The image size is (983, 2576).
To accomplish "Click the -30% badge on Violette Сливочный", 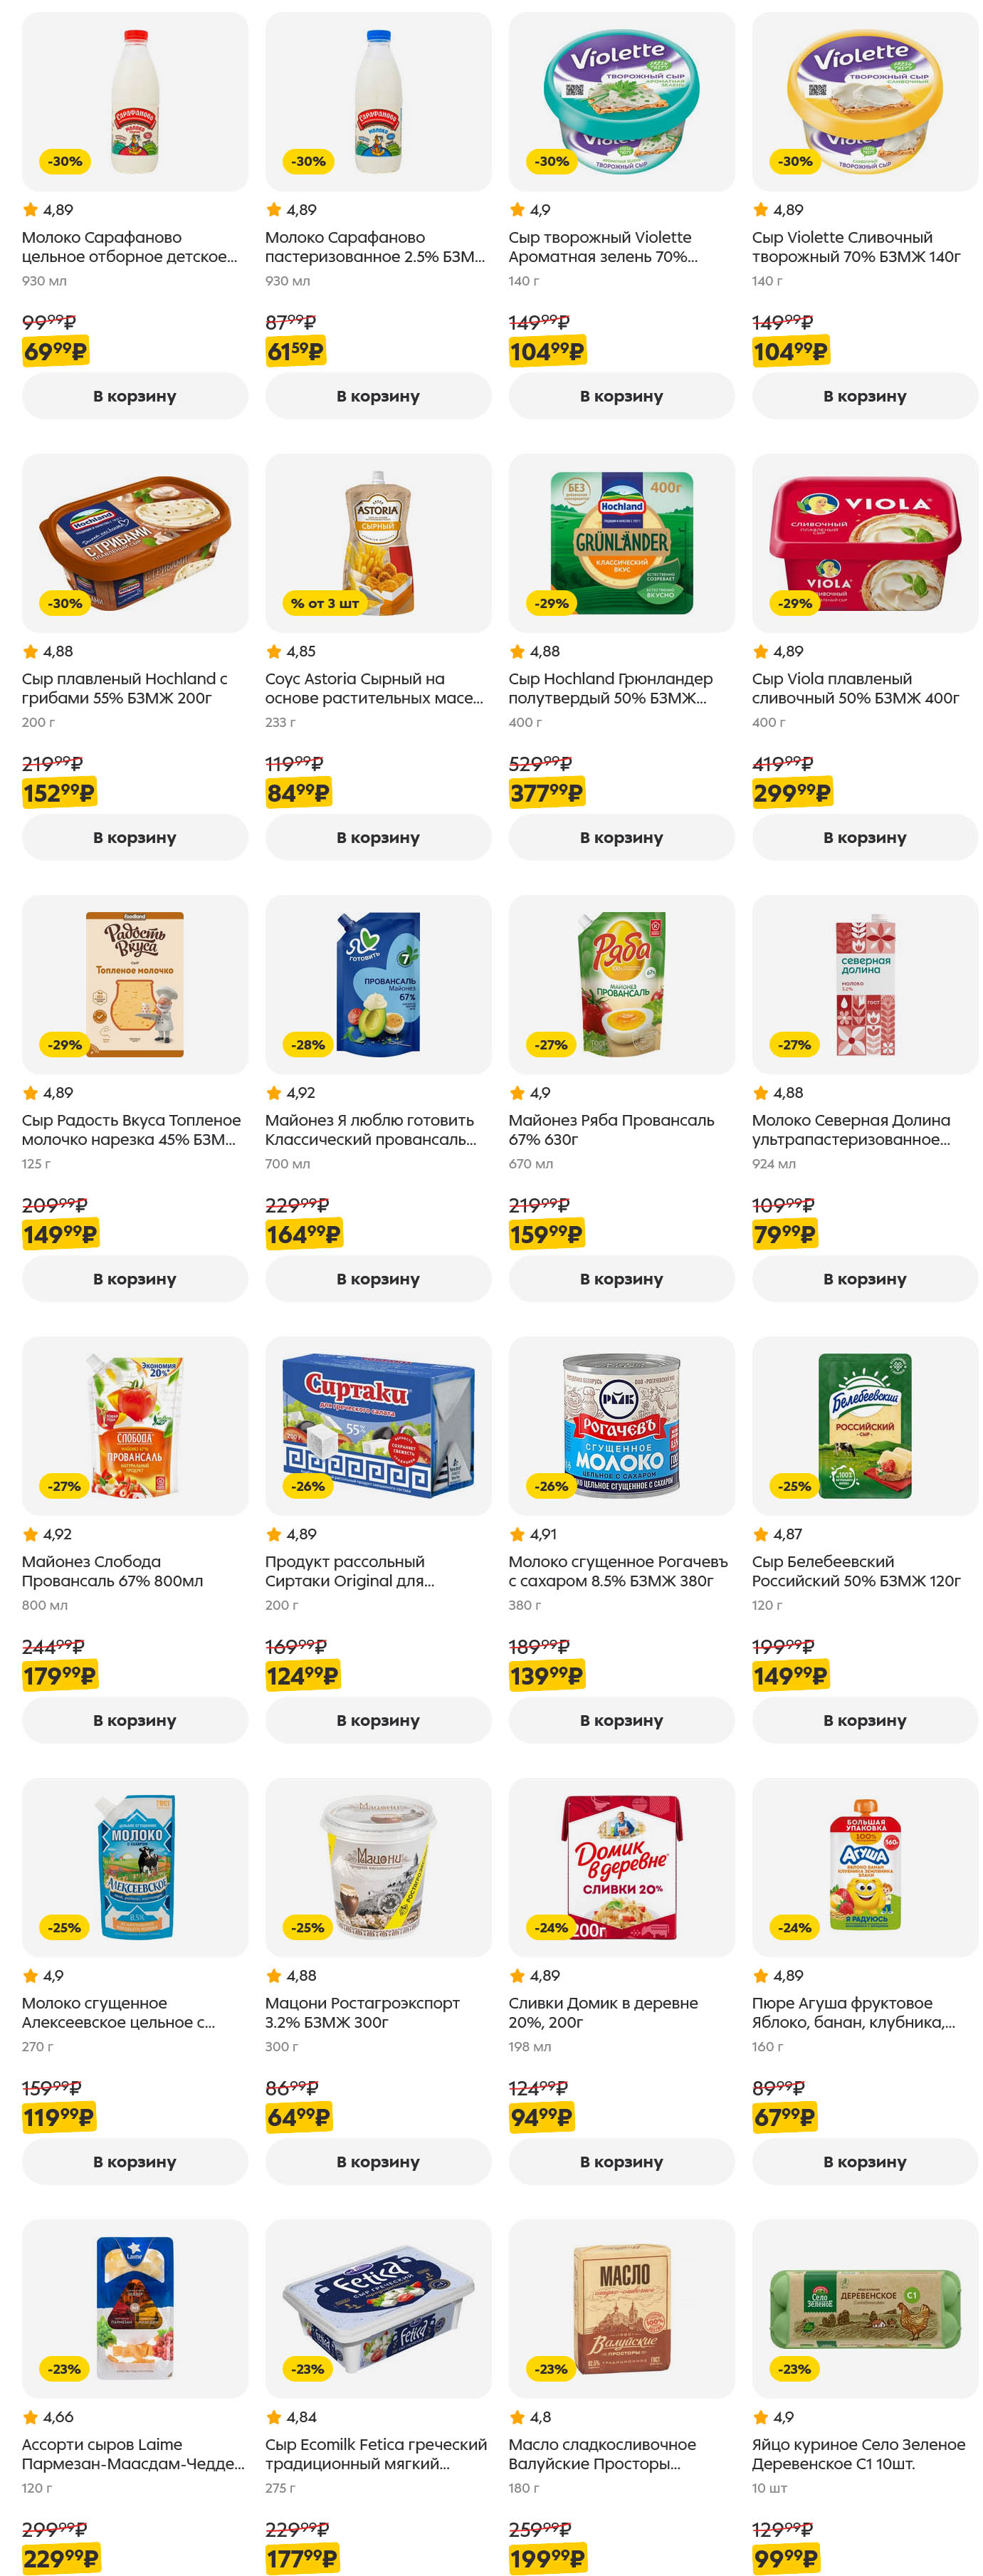I will tap(795, 161).
